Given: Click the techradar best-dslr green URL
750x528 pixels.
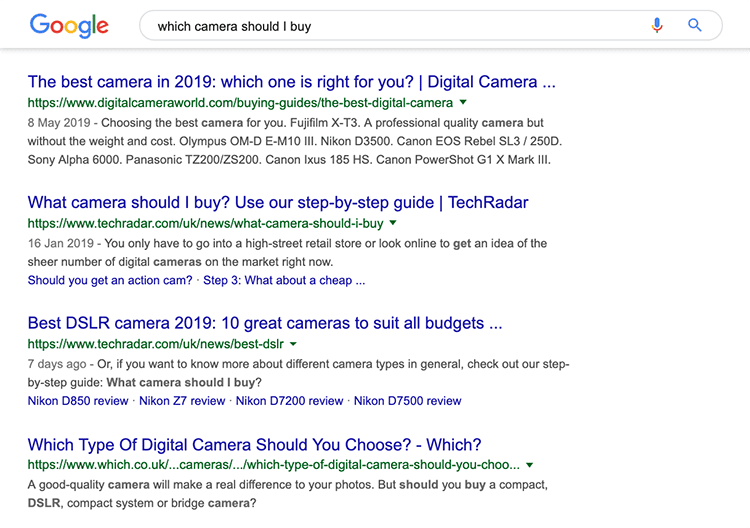Looking at the screenshot, I should (155, 344).
